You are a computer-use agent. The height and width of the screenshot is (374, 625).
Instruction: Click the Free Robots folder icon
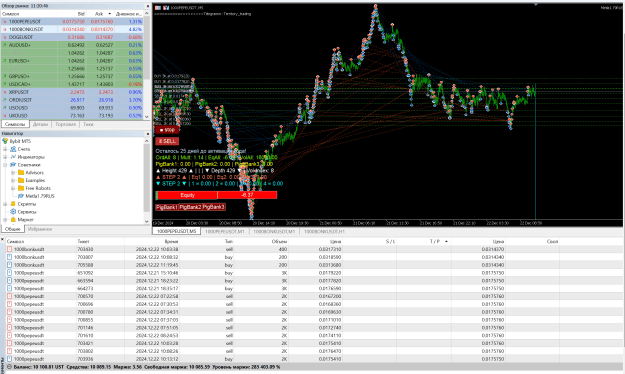tap(21, 188)
